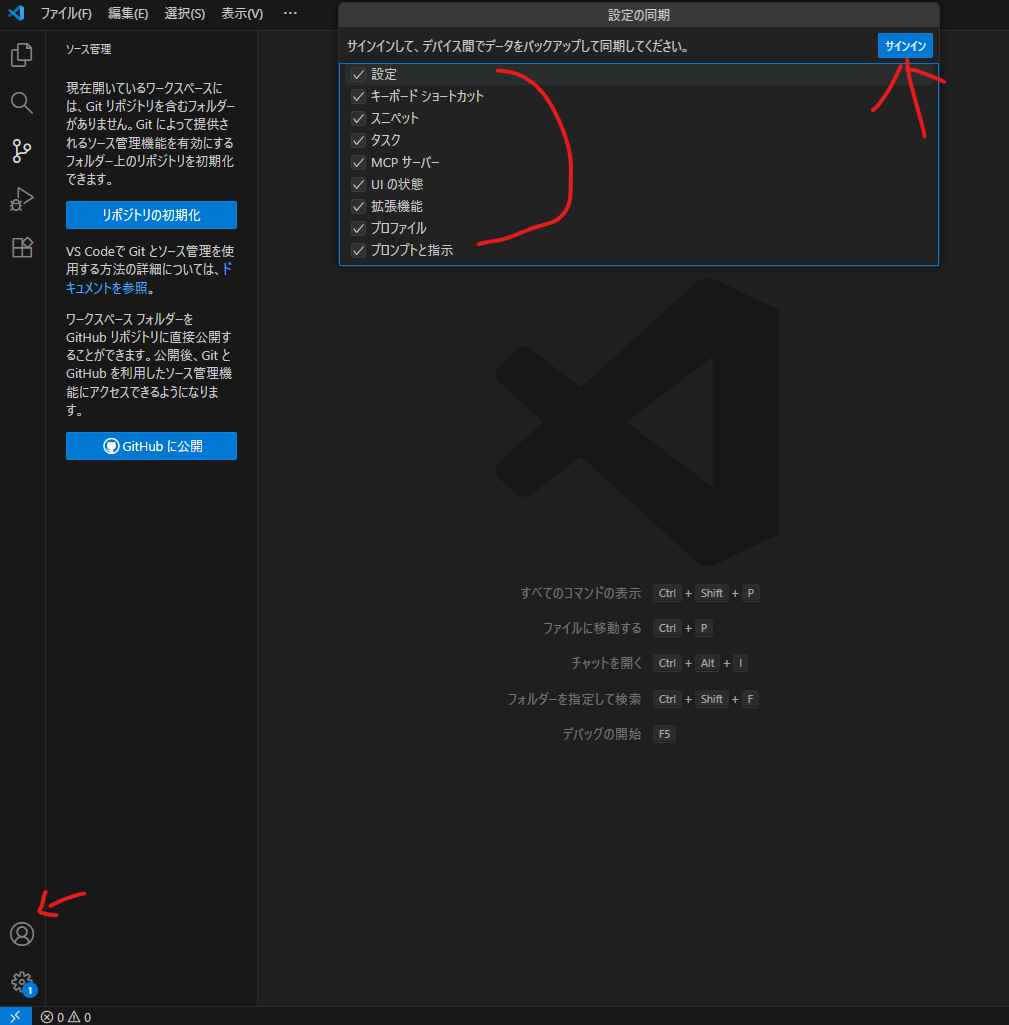The width and height of the screenshot is (1009, 1025).
Task: Open the Search view icon
Action: pyautogui.click(x=22, y=103)
